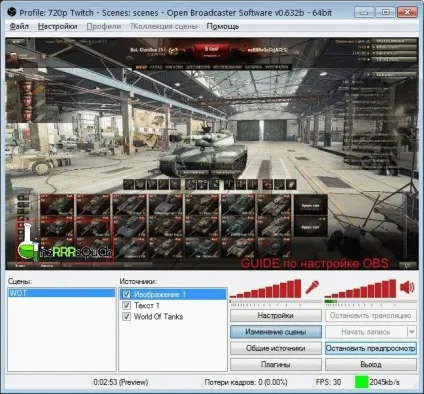Mute the microphone icon
Screen dimensions: 424x394
click(x=312, y=288)
